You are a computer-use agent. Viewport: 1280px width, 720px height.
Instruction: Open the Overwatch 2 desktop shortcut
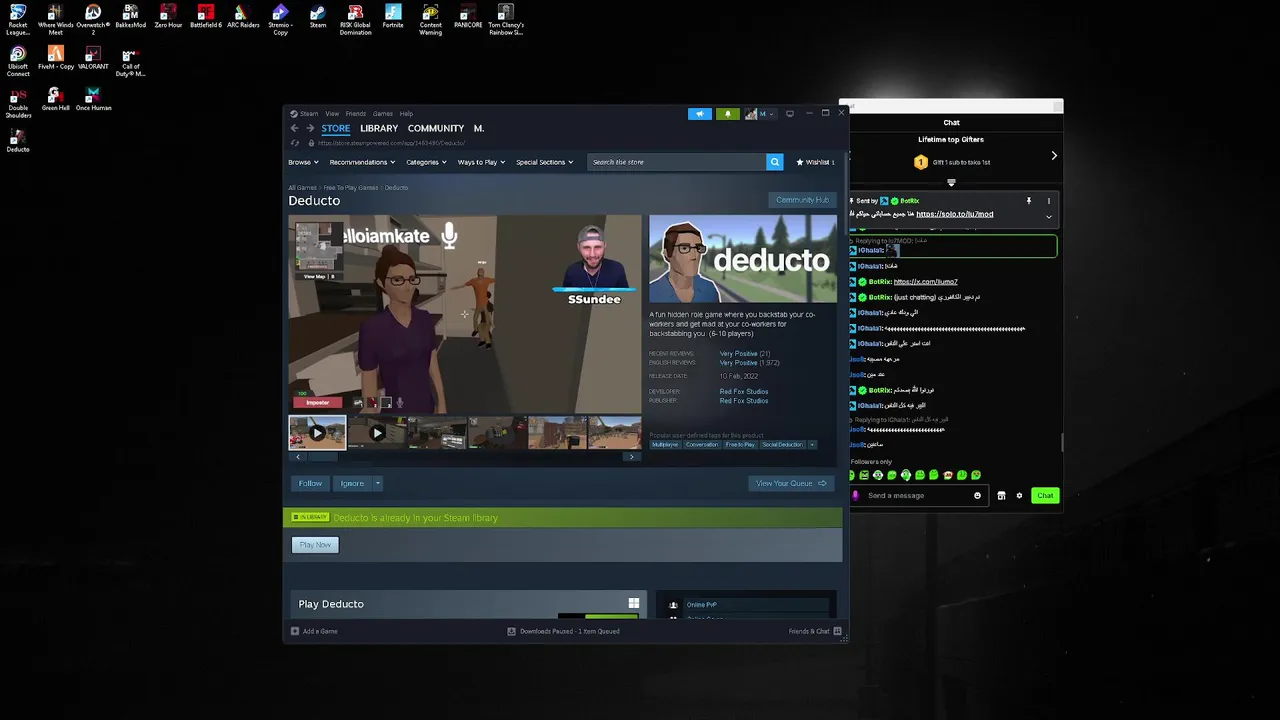point(93,19)
